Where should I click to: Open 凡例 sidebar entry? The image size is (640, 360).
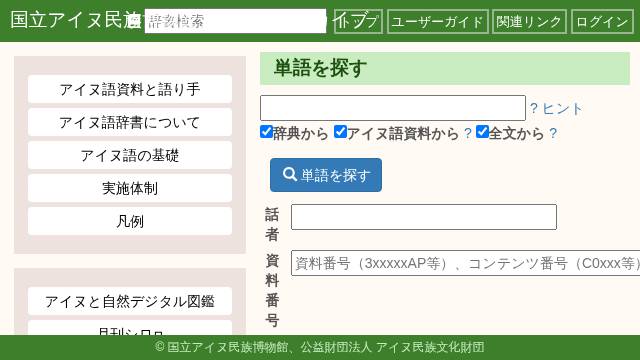pos(130,221)
